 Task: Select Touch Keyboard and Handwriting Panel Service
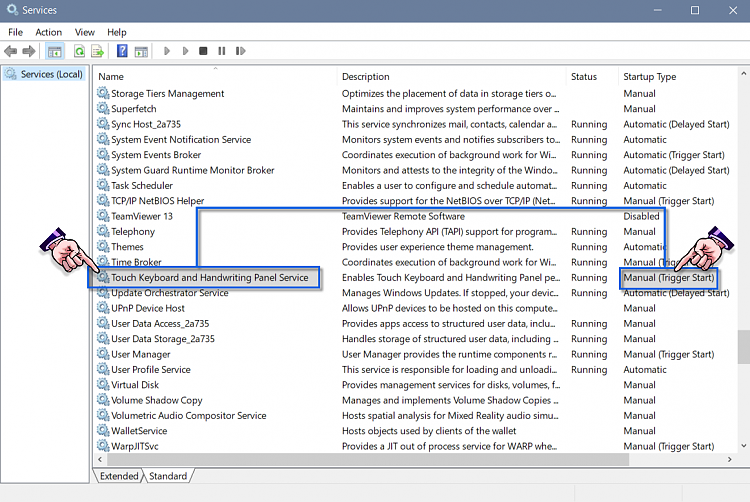point(210,278)
